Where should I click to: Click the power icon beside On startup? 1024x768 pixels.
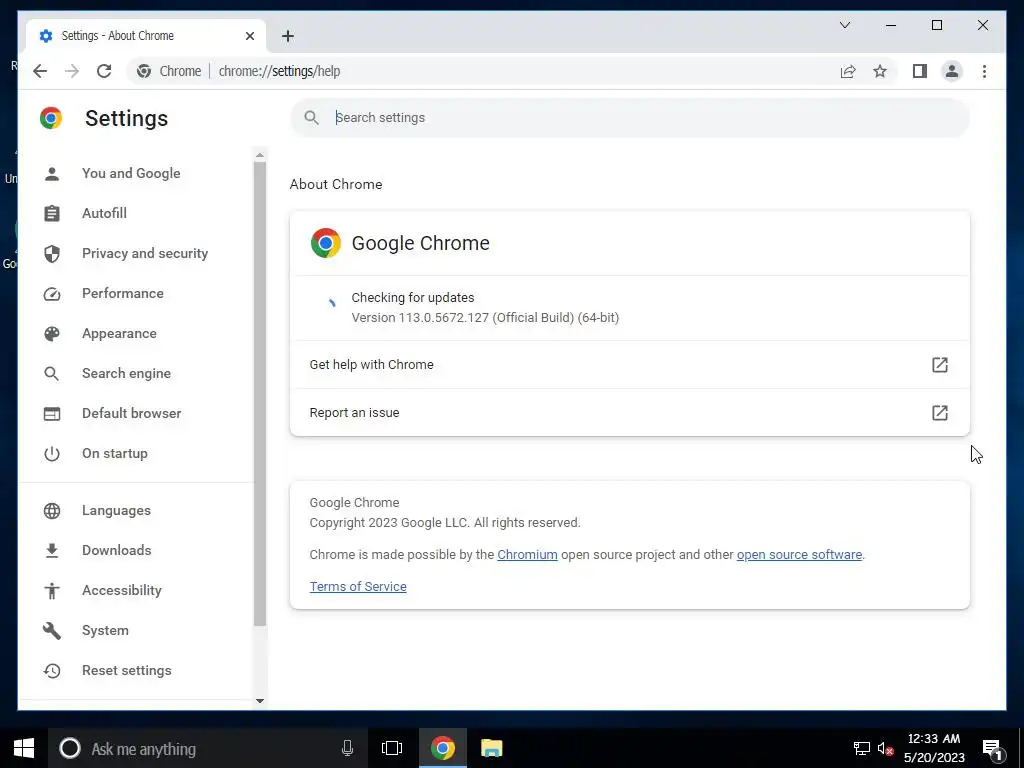coord(52,453)
